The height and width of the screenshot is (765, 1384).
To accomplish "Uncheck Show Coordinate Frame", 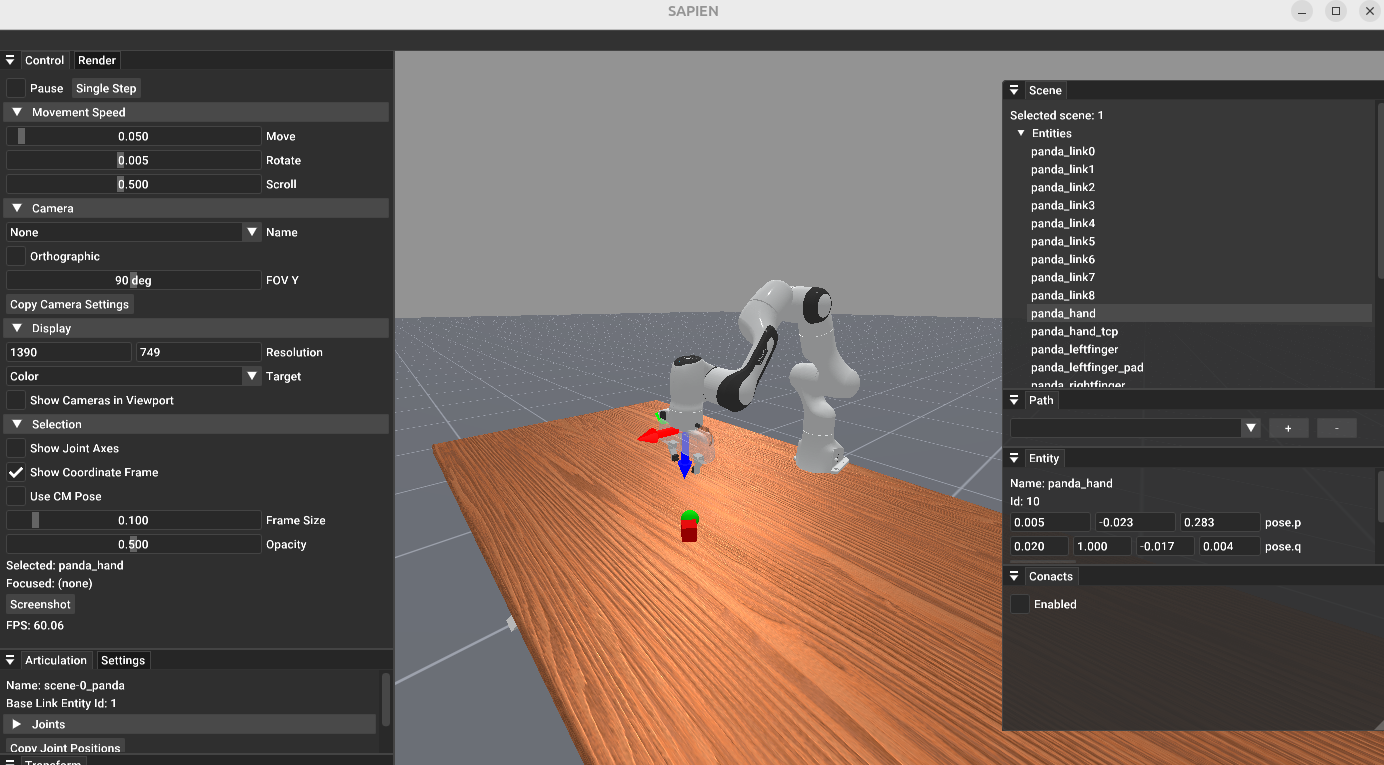I will click(16, 472).
